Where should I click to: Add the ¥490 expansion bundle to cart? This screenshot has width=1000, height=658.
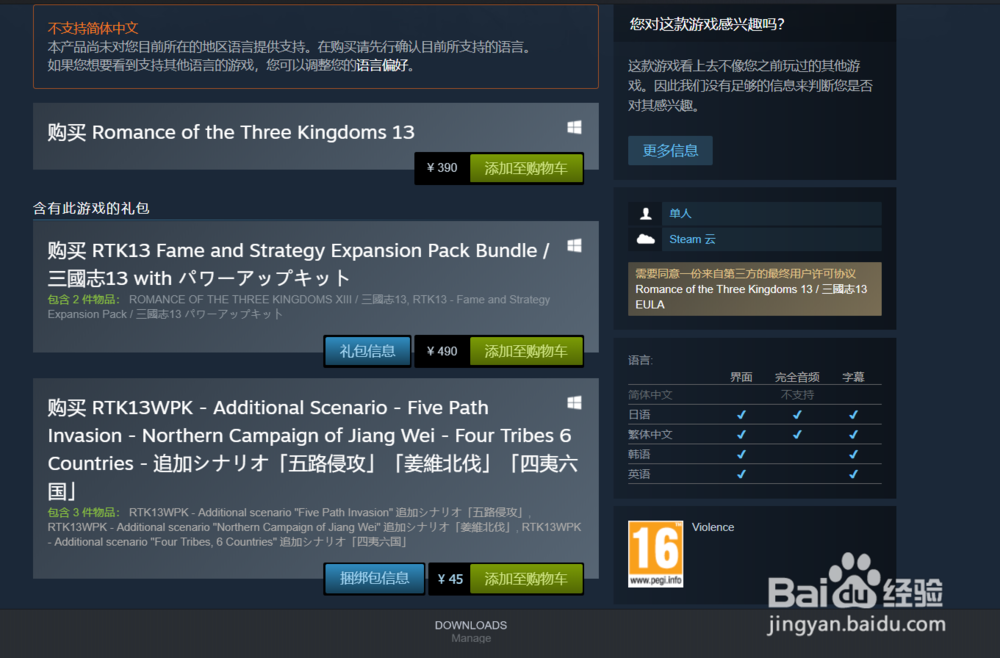coord(526,351)
